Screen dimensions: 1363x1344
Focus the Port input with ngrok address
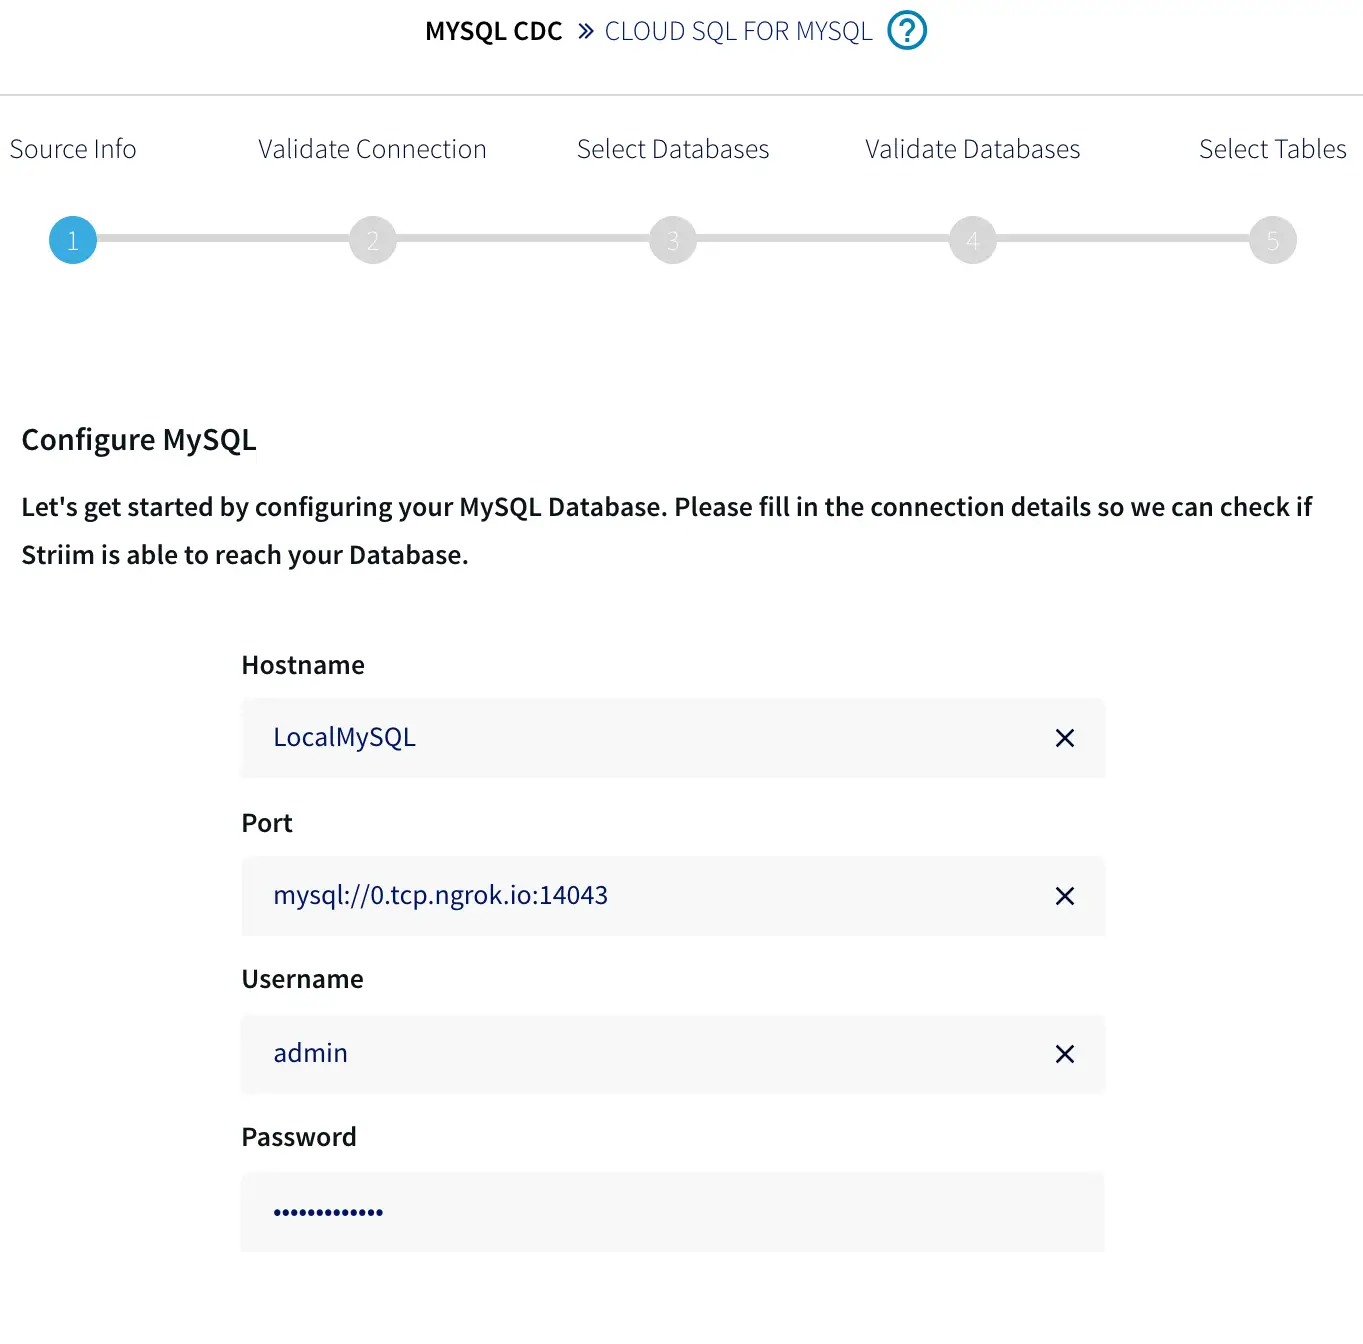640,896
